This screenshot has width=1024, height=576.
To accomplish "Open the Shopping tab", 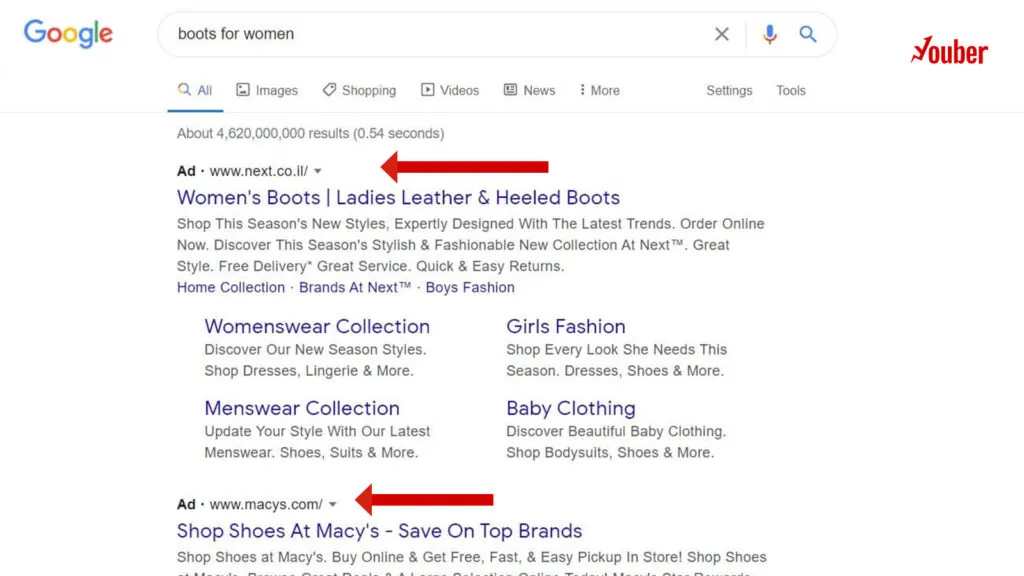I will point(359,90).
